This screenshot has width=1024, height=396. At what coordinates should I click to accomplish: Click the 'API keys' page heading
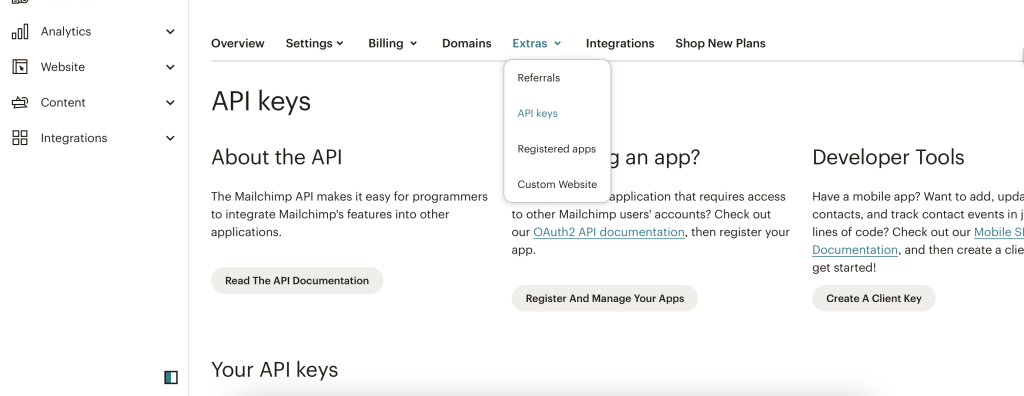click(261, 102)
